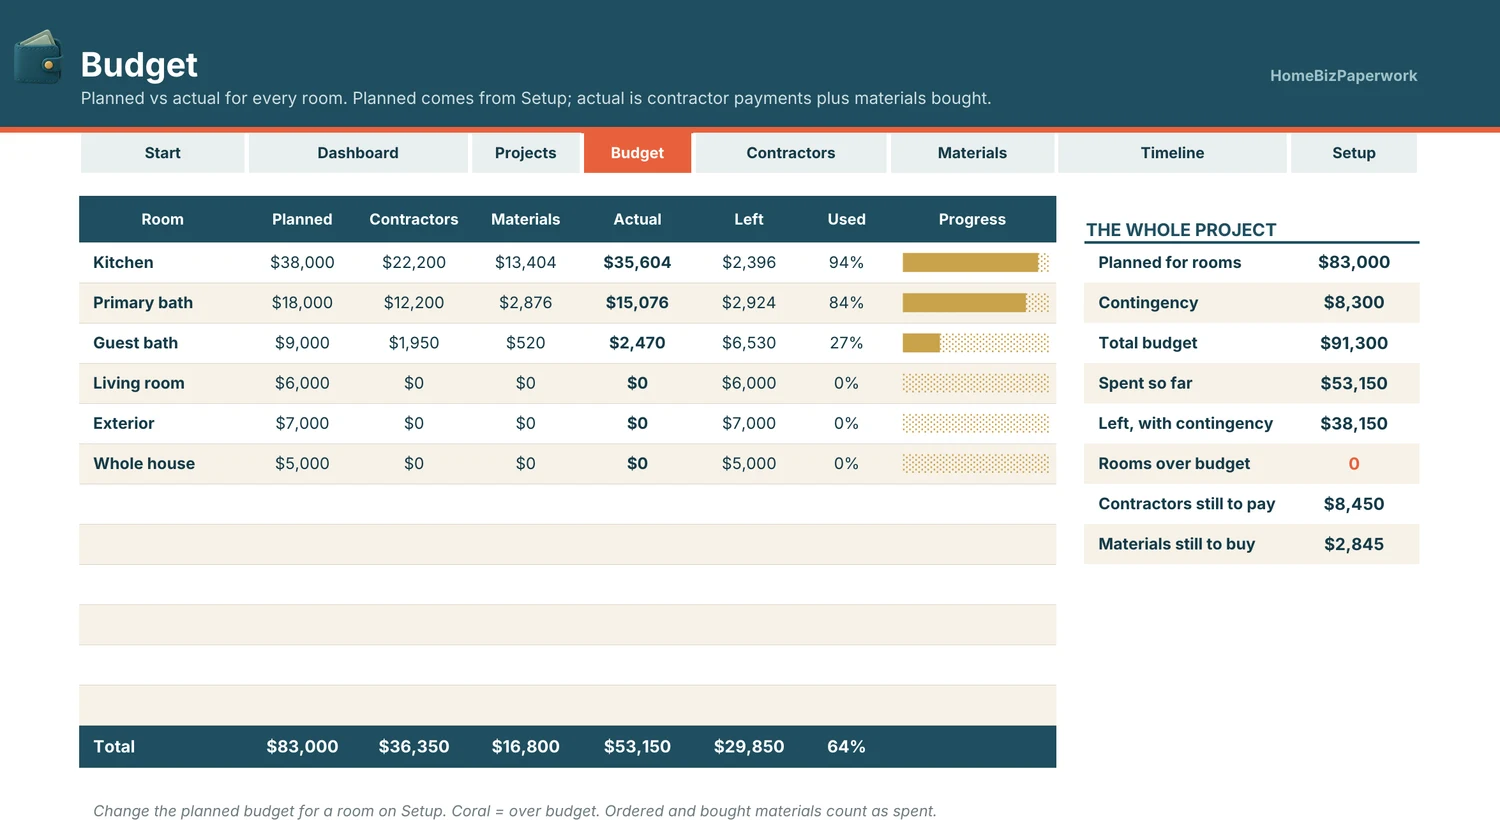This screenshot has width=1500, height=820.
Task: Click Contractors still to pay value $8,450
Action: point(1354,504)
